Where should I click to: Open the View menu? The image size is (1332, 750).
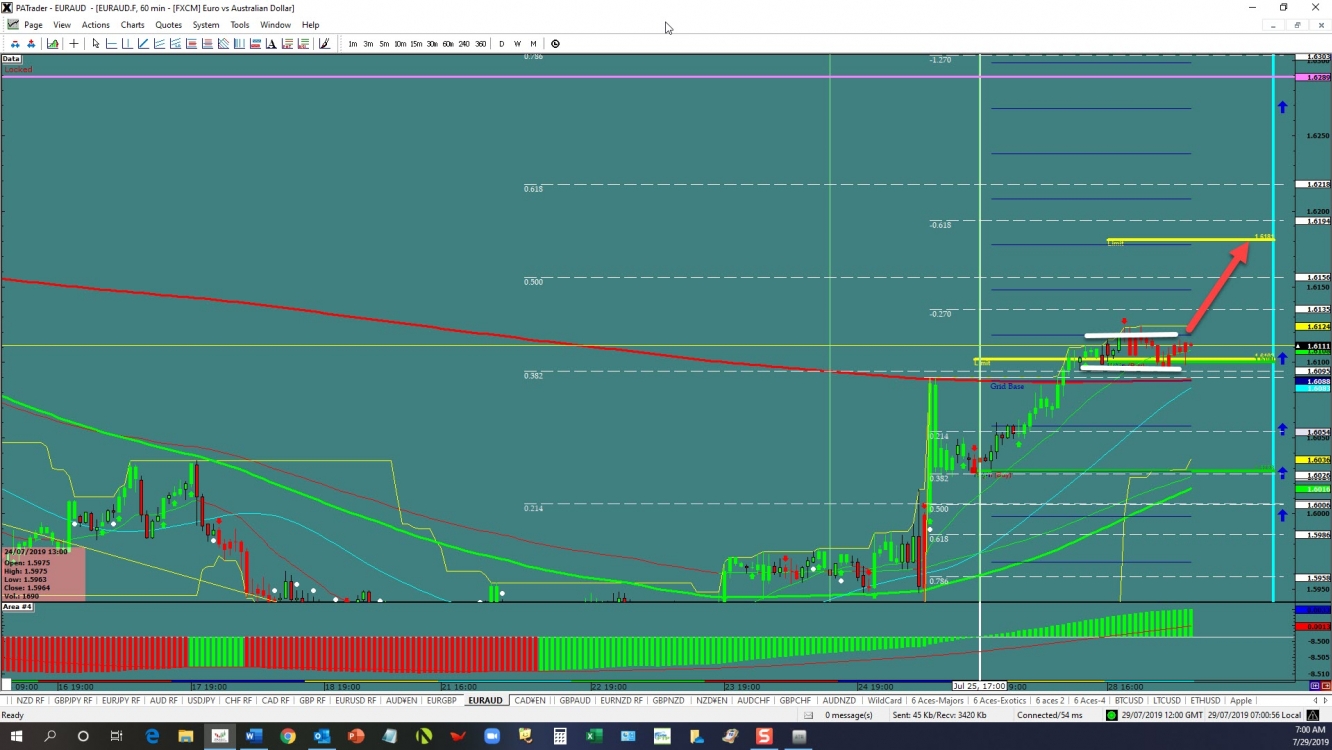62,25
